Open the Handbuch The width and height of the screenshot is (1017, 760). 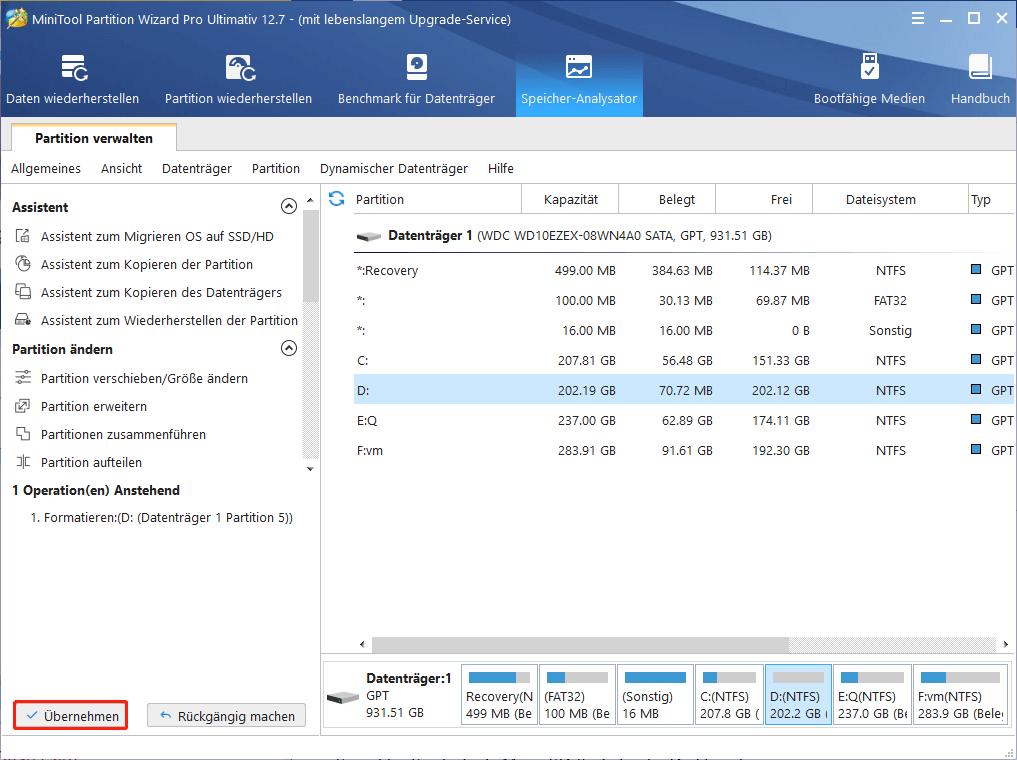[x=980, y=80]
